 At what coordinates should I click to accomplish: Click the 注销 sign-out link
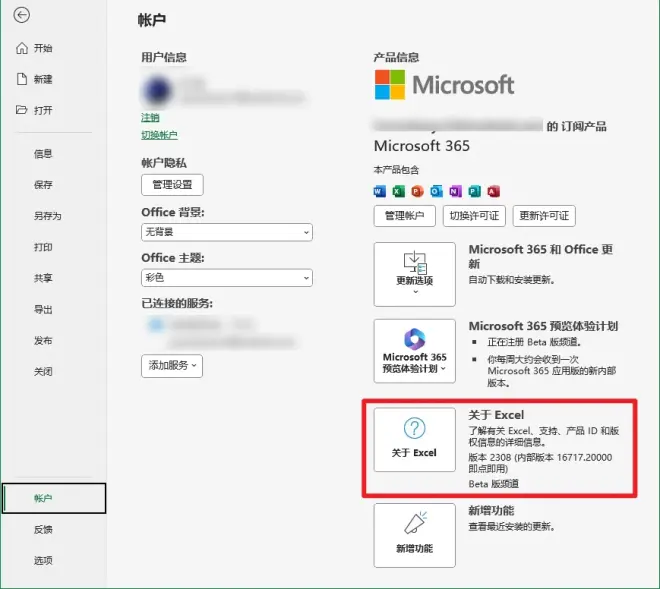pyautogui.click(x=150, y=117)
